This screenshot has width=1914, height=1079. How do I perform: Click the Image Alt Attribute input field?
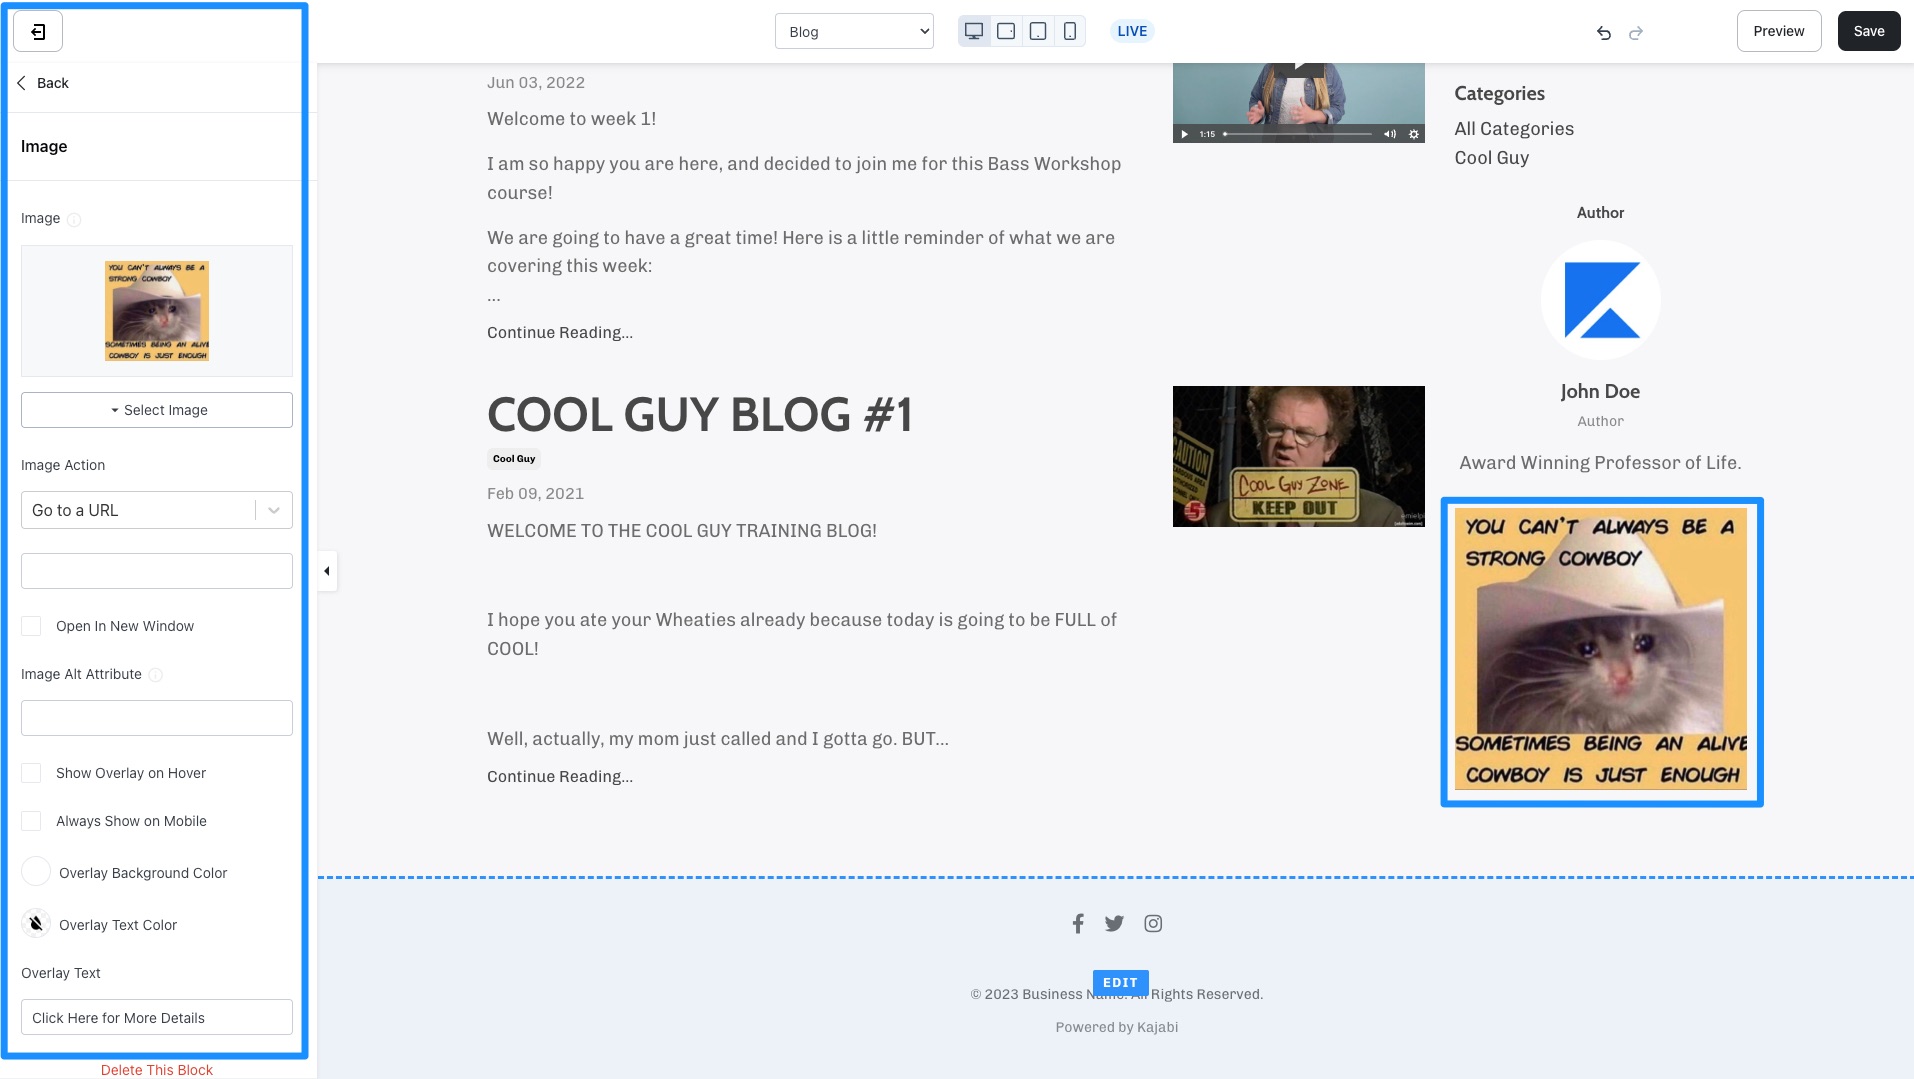pyautogui.click(x=157, y=718)
